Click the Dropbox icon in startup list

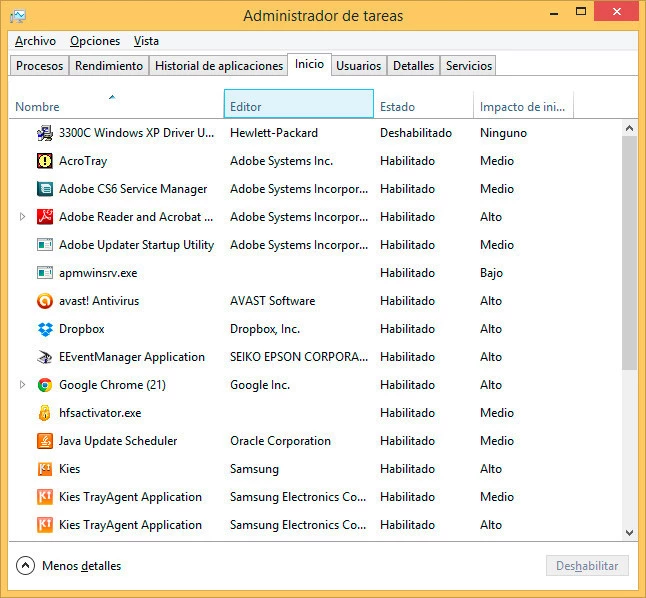pyautogui.click(x=45, y=329)
